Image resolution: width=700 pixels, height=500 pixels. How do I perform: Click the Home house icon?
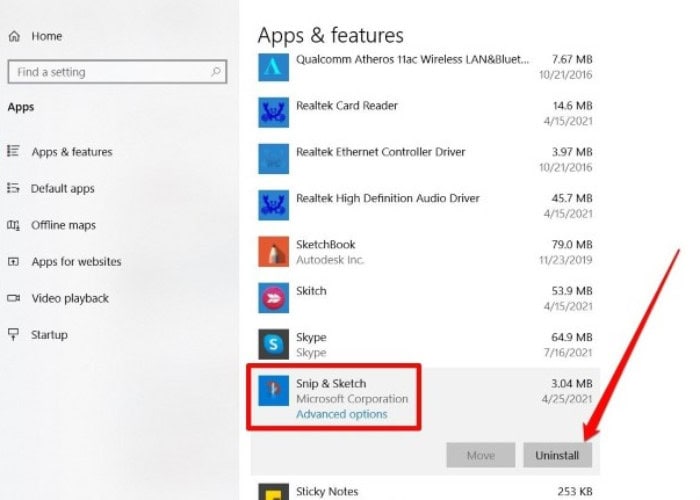pos(14,36)
